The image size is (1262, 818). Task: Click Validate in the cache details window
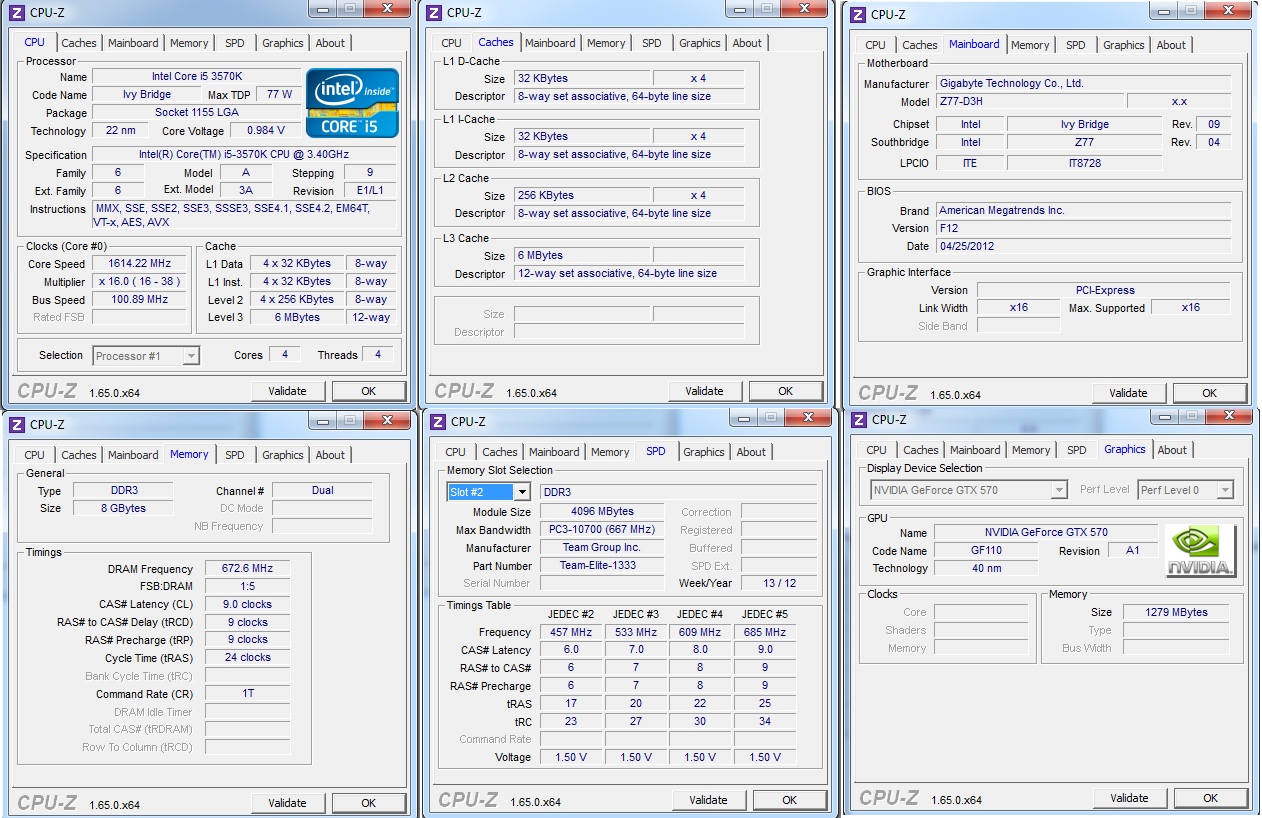point(705,391)
